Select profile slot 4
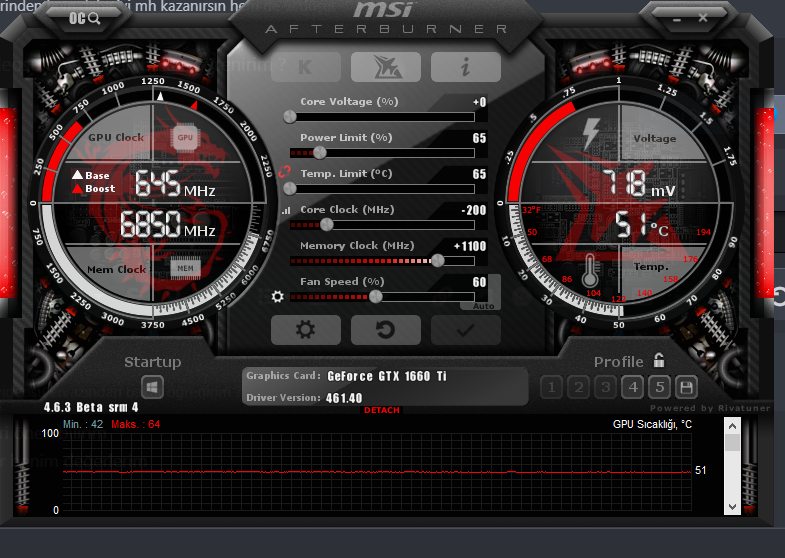 click(633, 387)
